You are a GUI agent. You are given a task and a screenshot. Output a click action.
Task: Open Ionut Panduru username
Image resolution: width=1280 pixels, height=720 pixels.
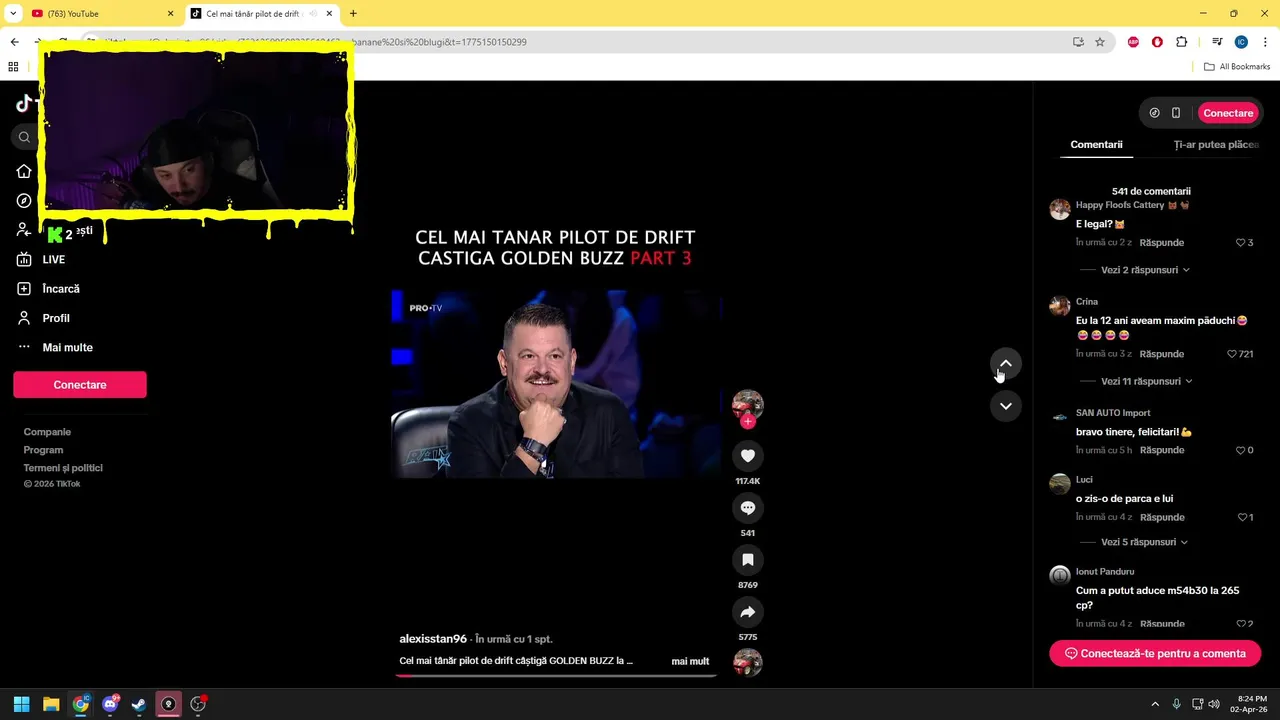tap(1104, 572)
